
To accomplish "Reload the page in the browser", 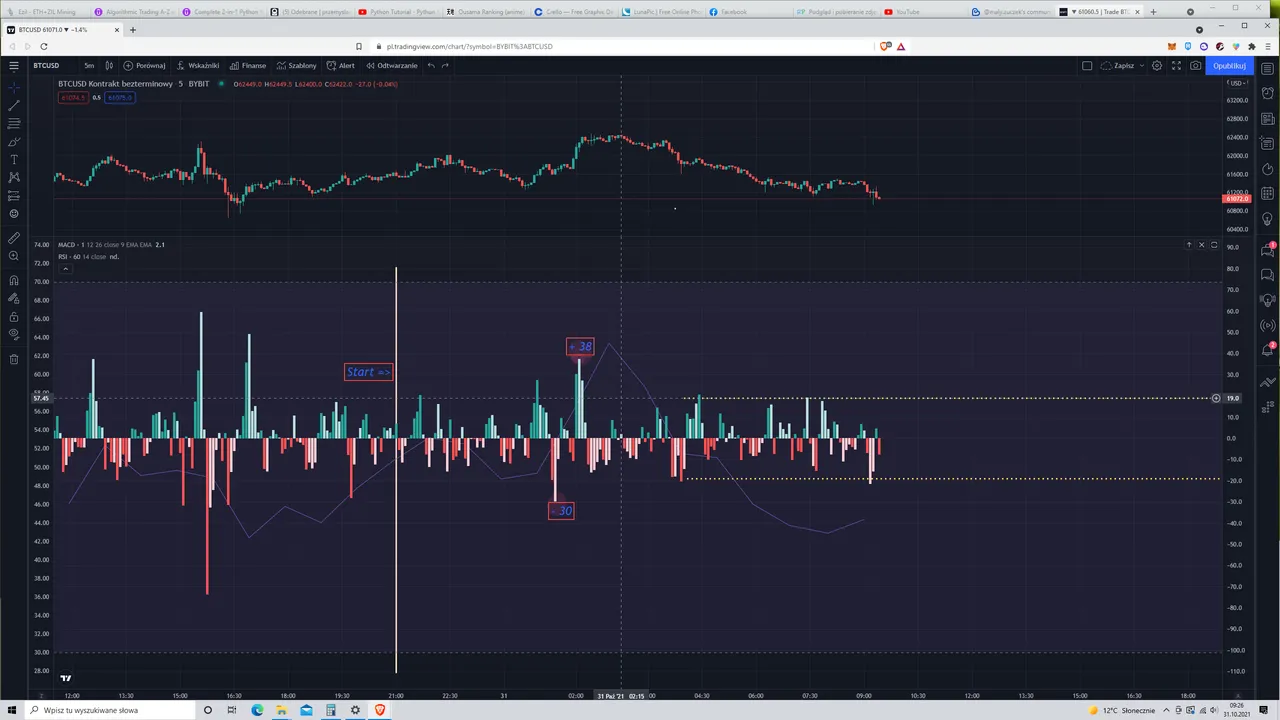I will click(43, 46).
